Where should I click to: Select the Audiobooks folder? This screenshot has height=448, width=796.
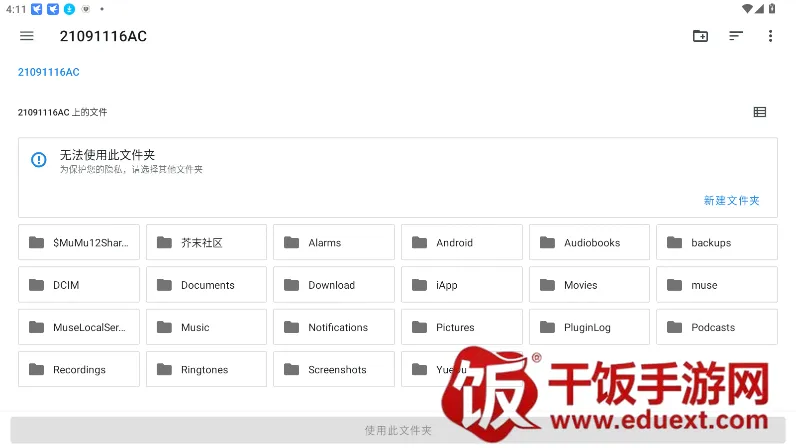click(589, 243)
